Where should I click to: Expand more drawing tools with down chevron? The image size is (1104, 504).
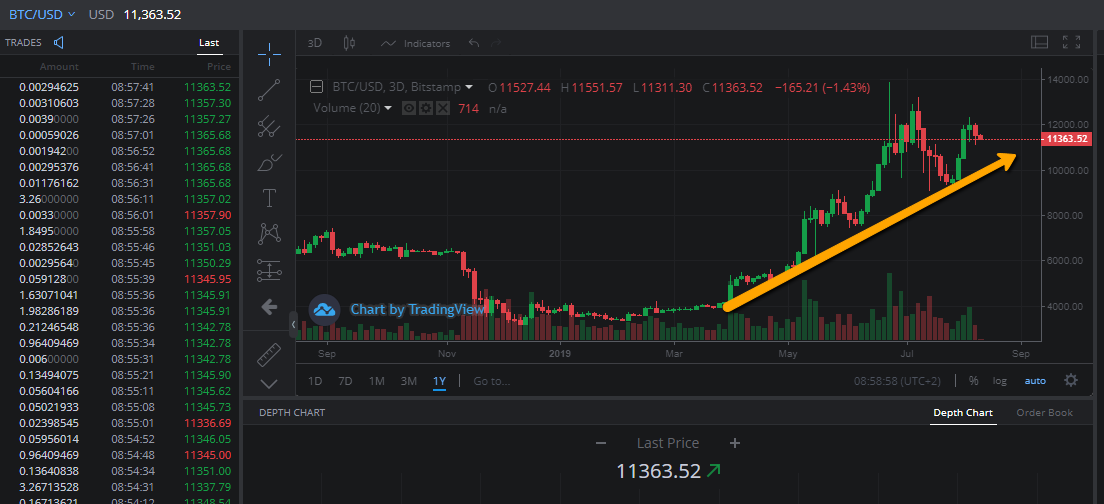pos(269,384)
